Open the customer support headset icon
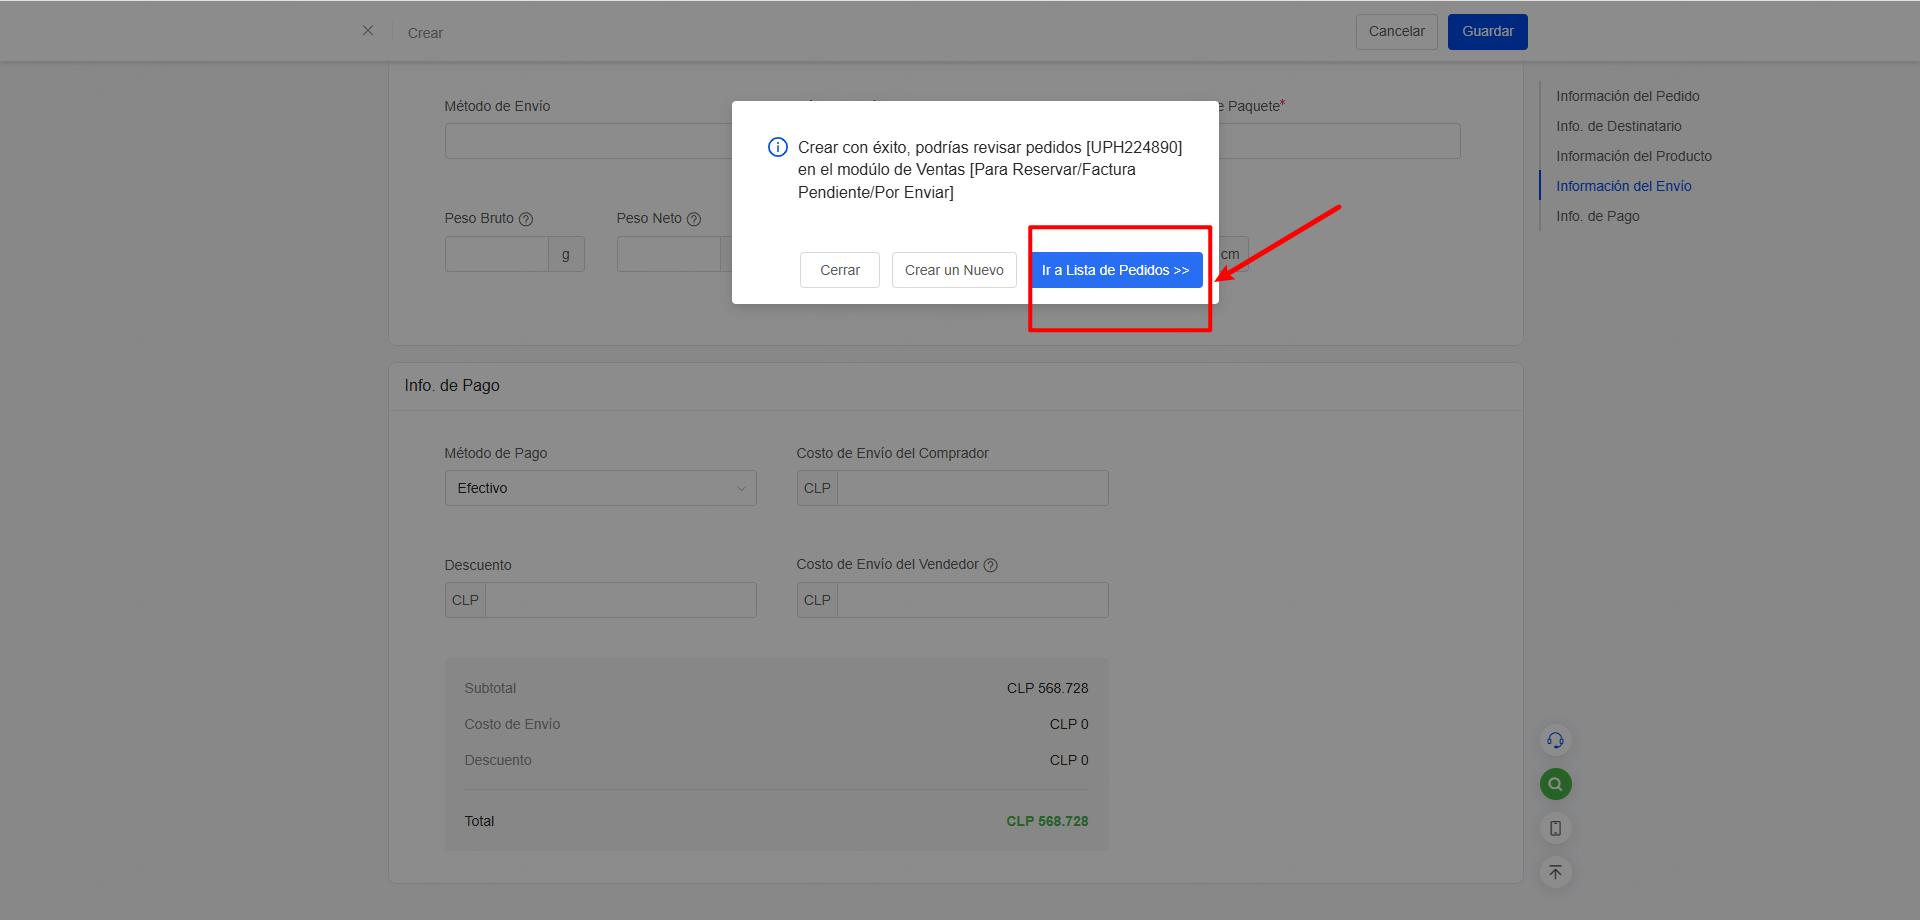The width and height of the screenshot is (1920, 920). coord(1555,740)
